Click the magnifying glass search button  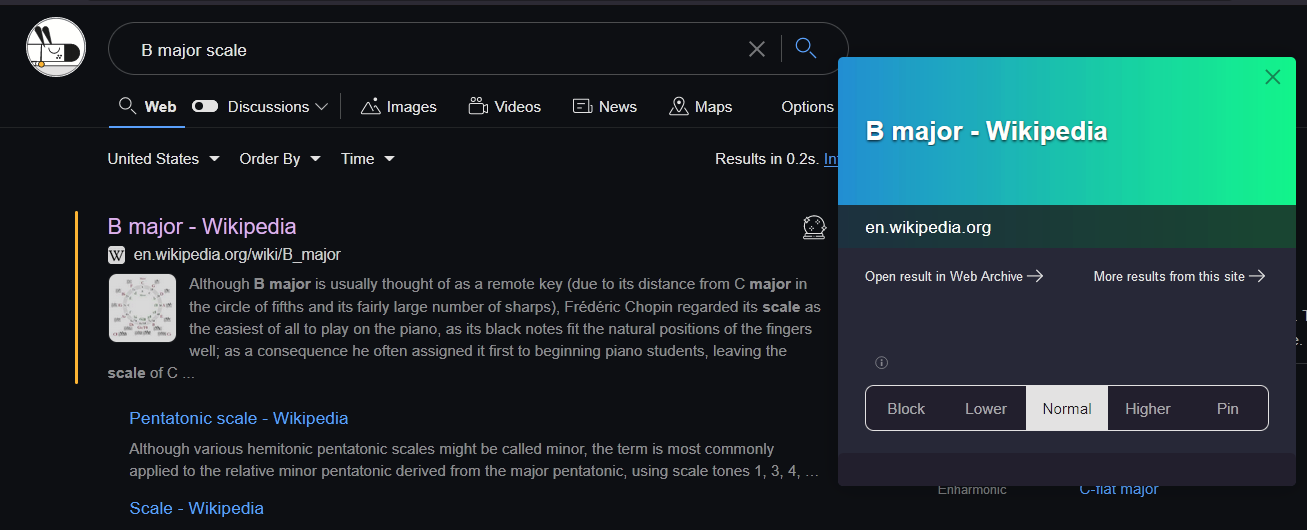coord(805,48)
